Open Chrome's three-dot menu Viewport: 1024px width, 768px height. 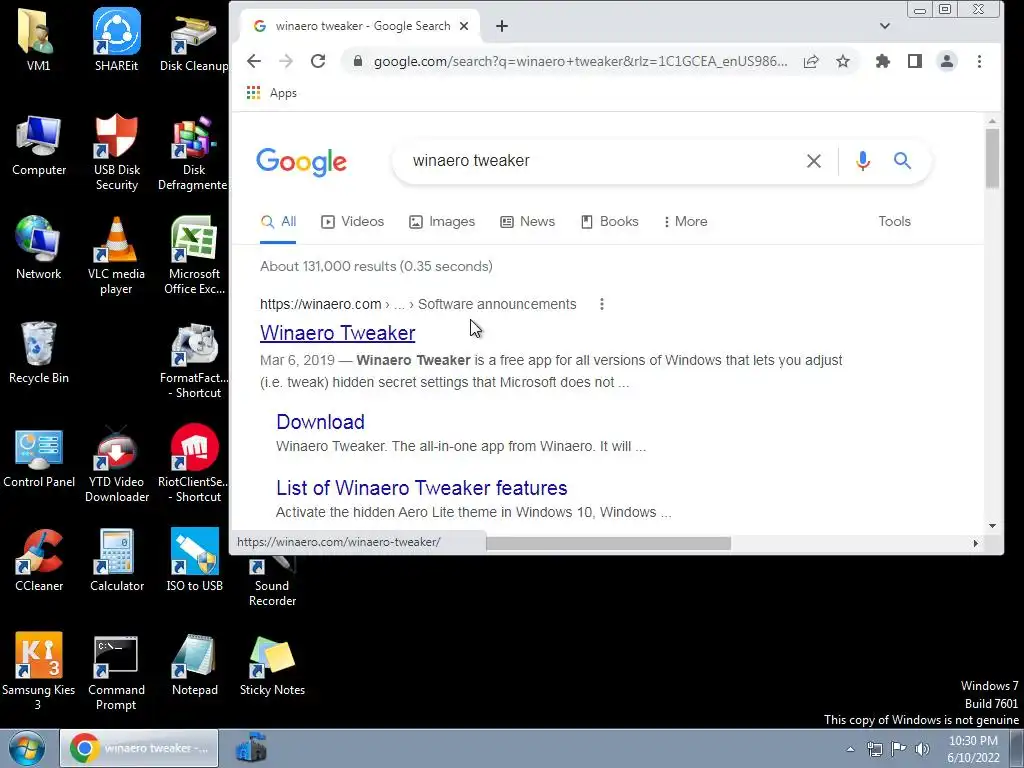979,61
